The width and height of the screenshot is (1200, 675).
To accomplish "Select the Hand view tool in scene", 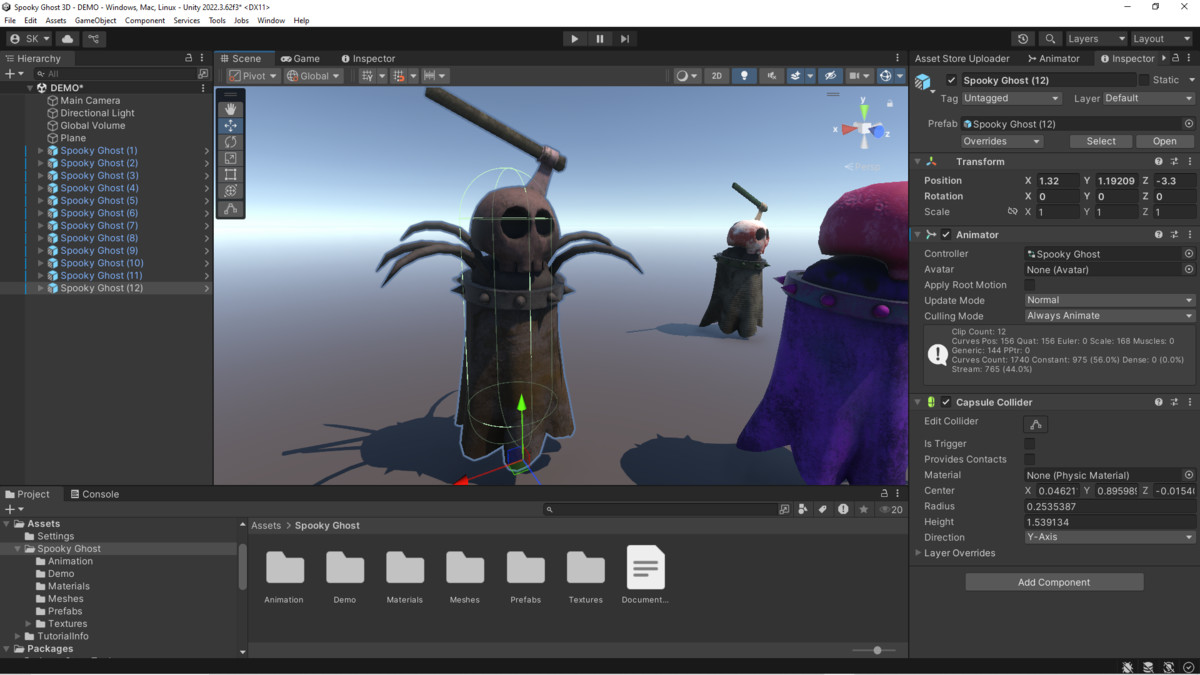I will [231, 109].
